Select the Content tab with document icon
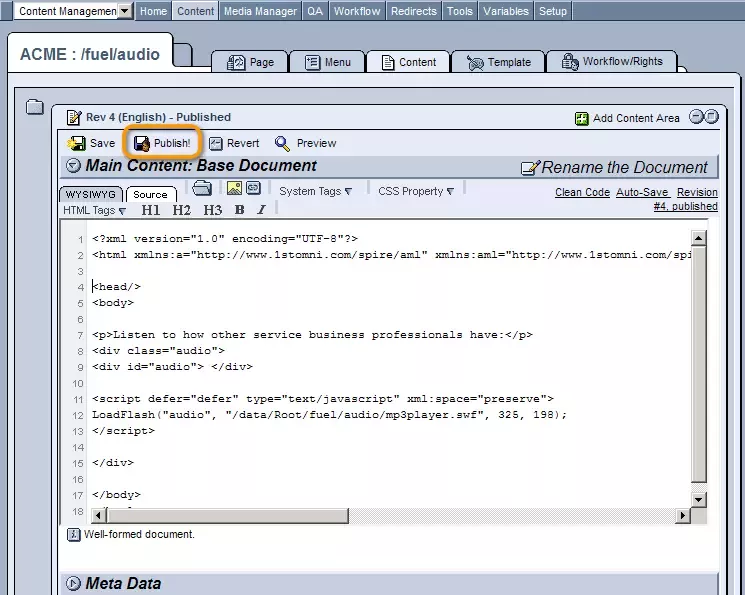The image size is (745, 595). [409, 62]
